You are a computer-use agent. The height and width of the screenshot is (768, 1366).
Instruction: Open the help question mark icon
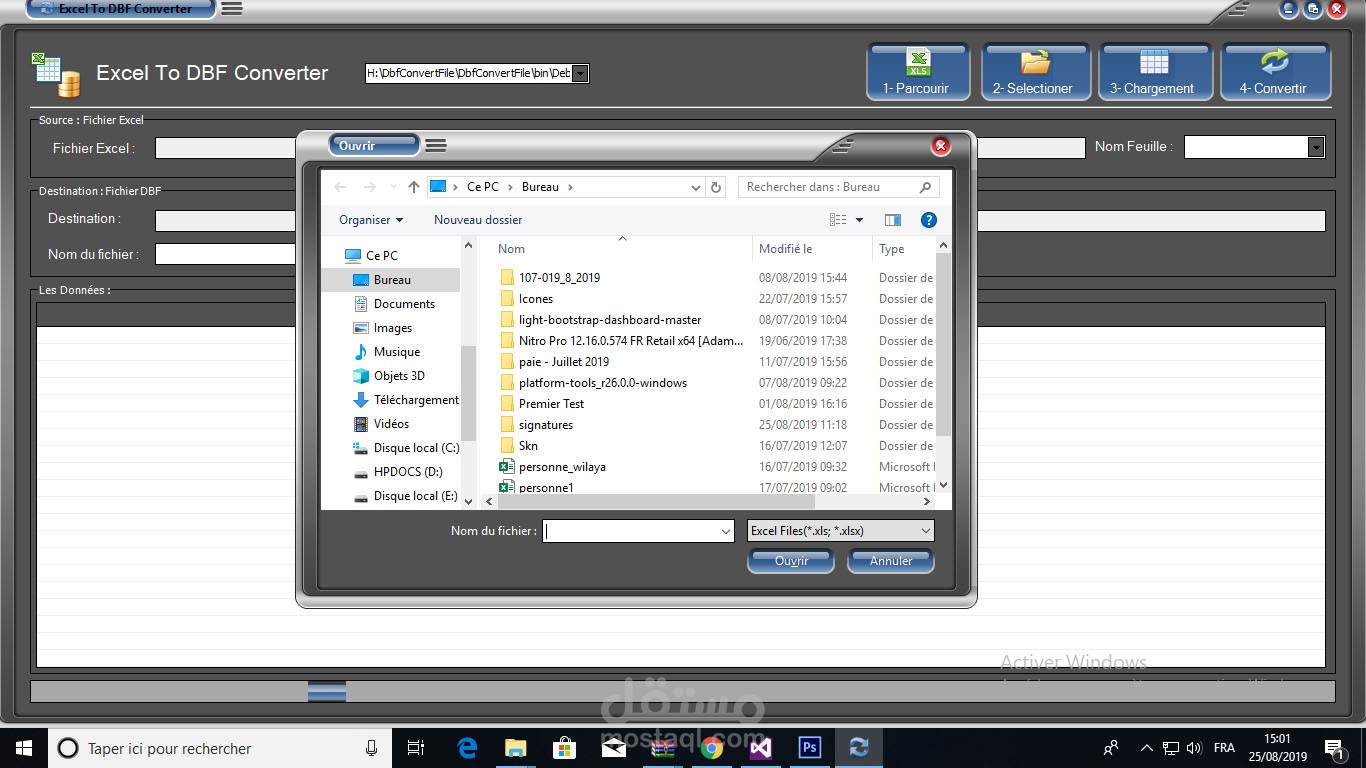point(928,220)
